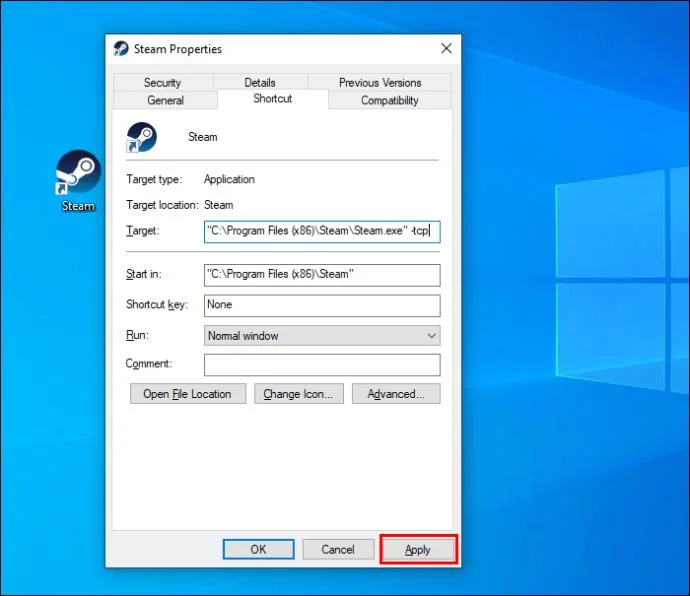Switch to the General tab

pyautogui.click(x=165, y=100)
